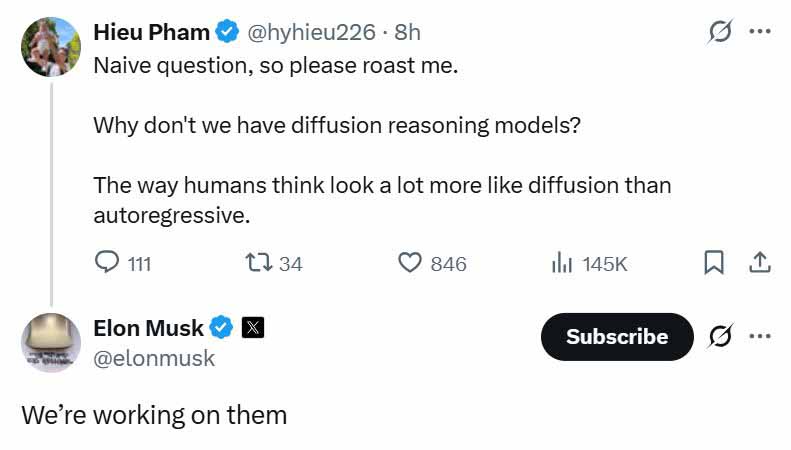Open more options on Elon Musk's reply
Screen dimensions: 791x450
(760, 336)
